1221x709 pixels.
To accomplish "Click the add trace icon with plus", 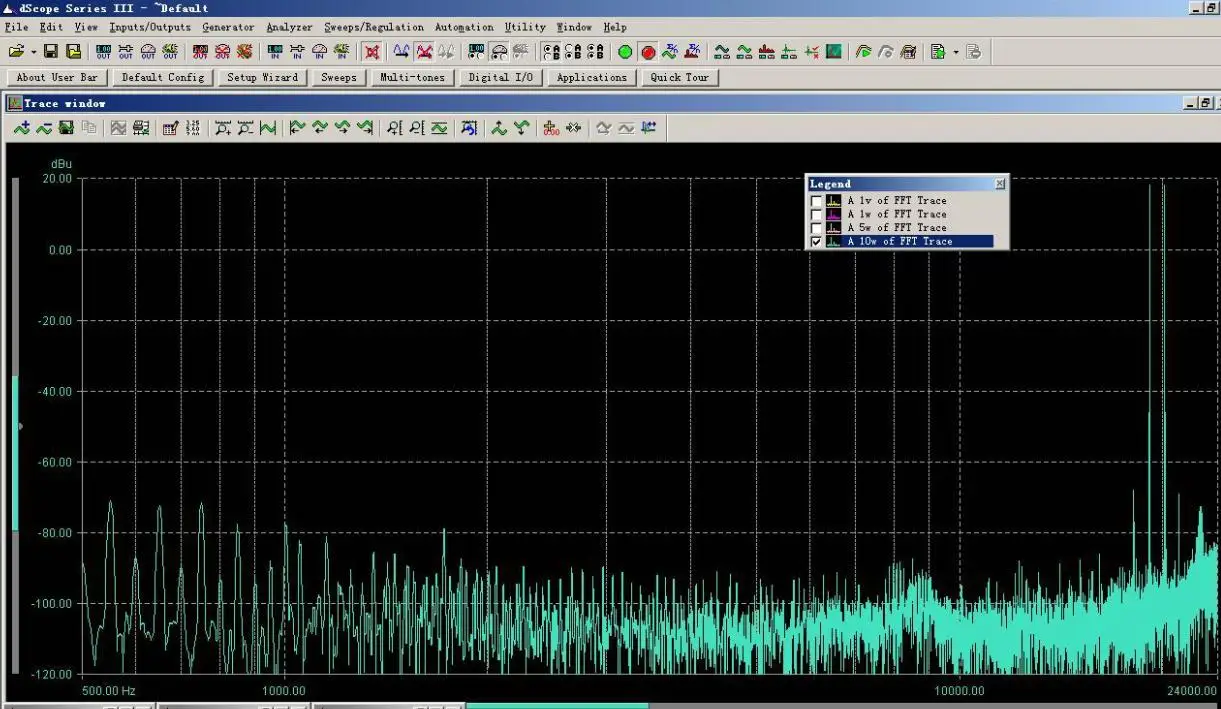I will [x=21, y=128].
